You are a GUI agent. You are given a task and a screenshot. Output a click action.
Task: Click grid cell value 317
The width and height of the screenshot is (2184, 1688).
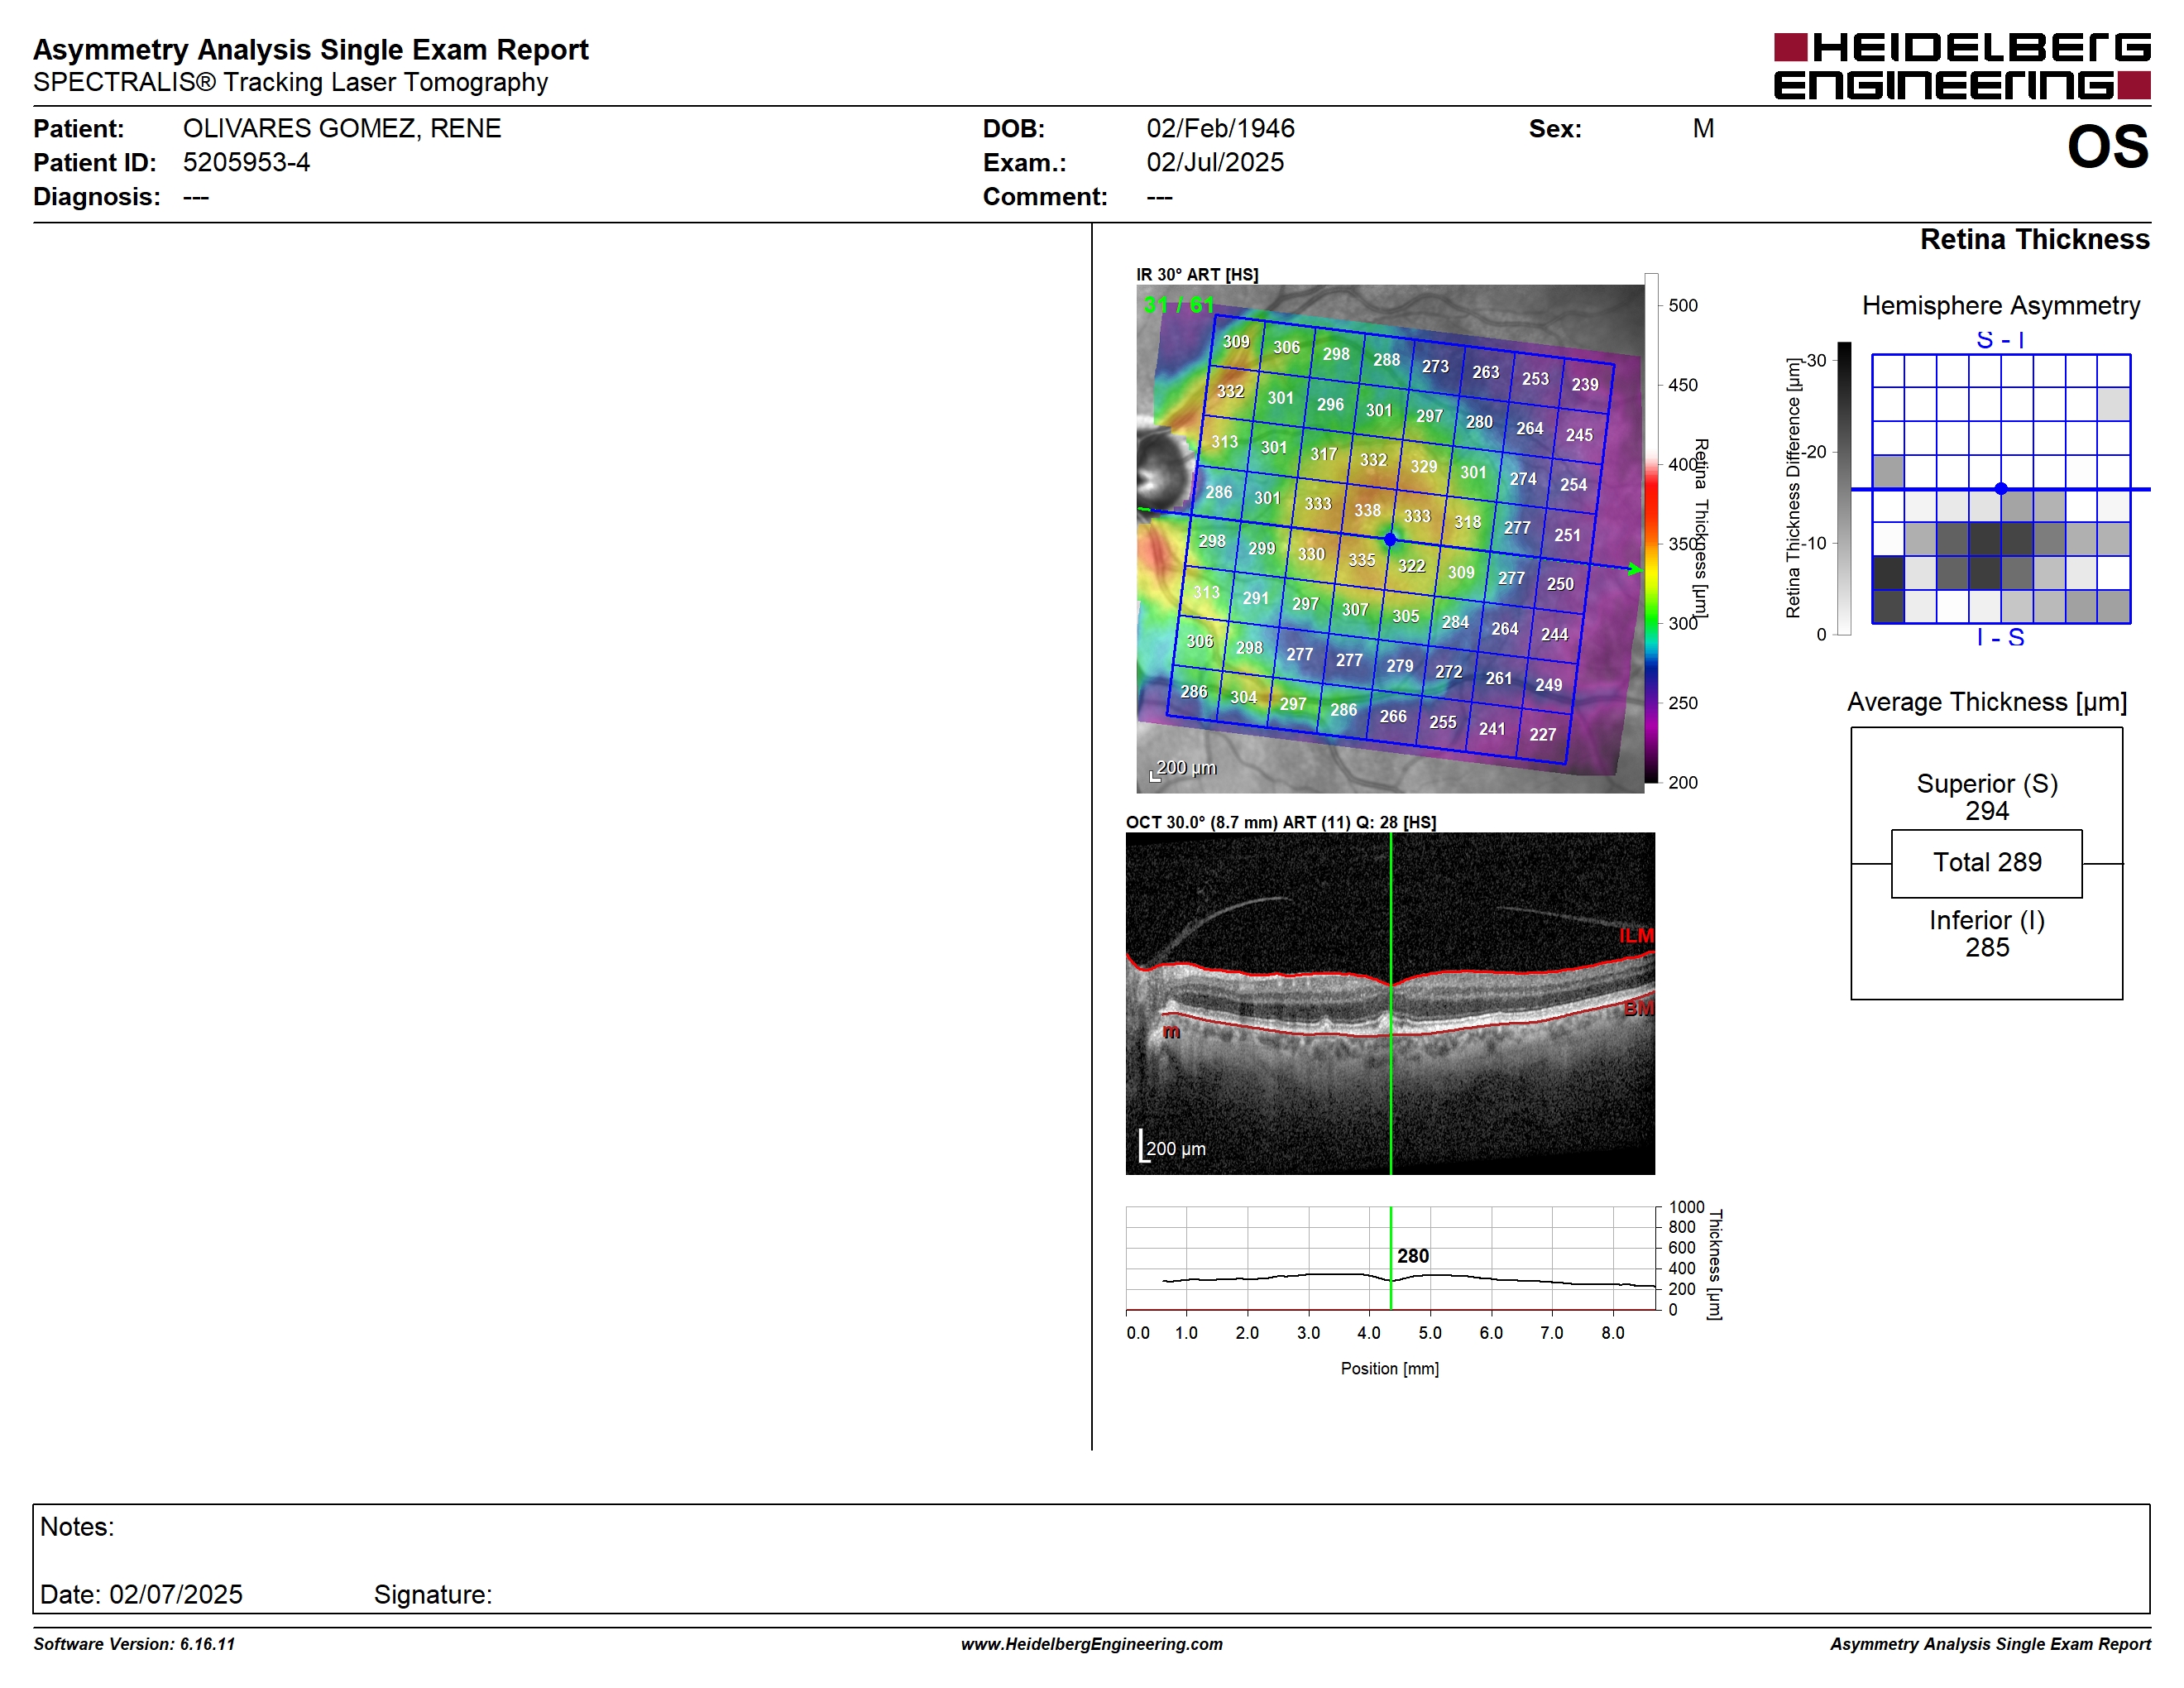1323,454
